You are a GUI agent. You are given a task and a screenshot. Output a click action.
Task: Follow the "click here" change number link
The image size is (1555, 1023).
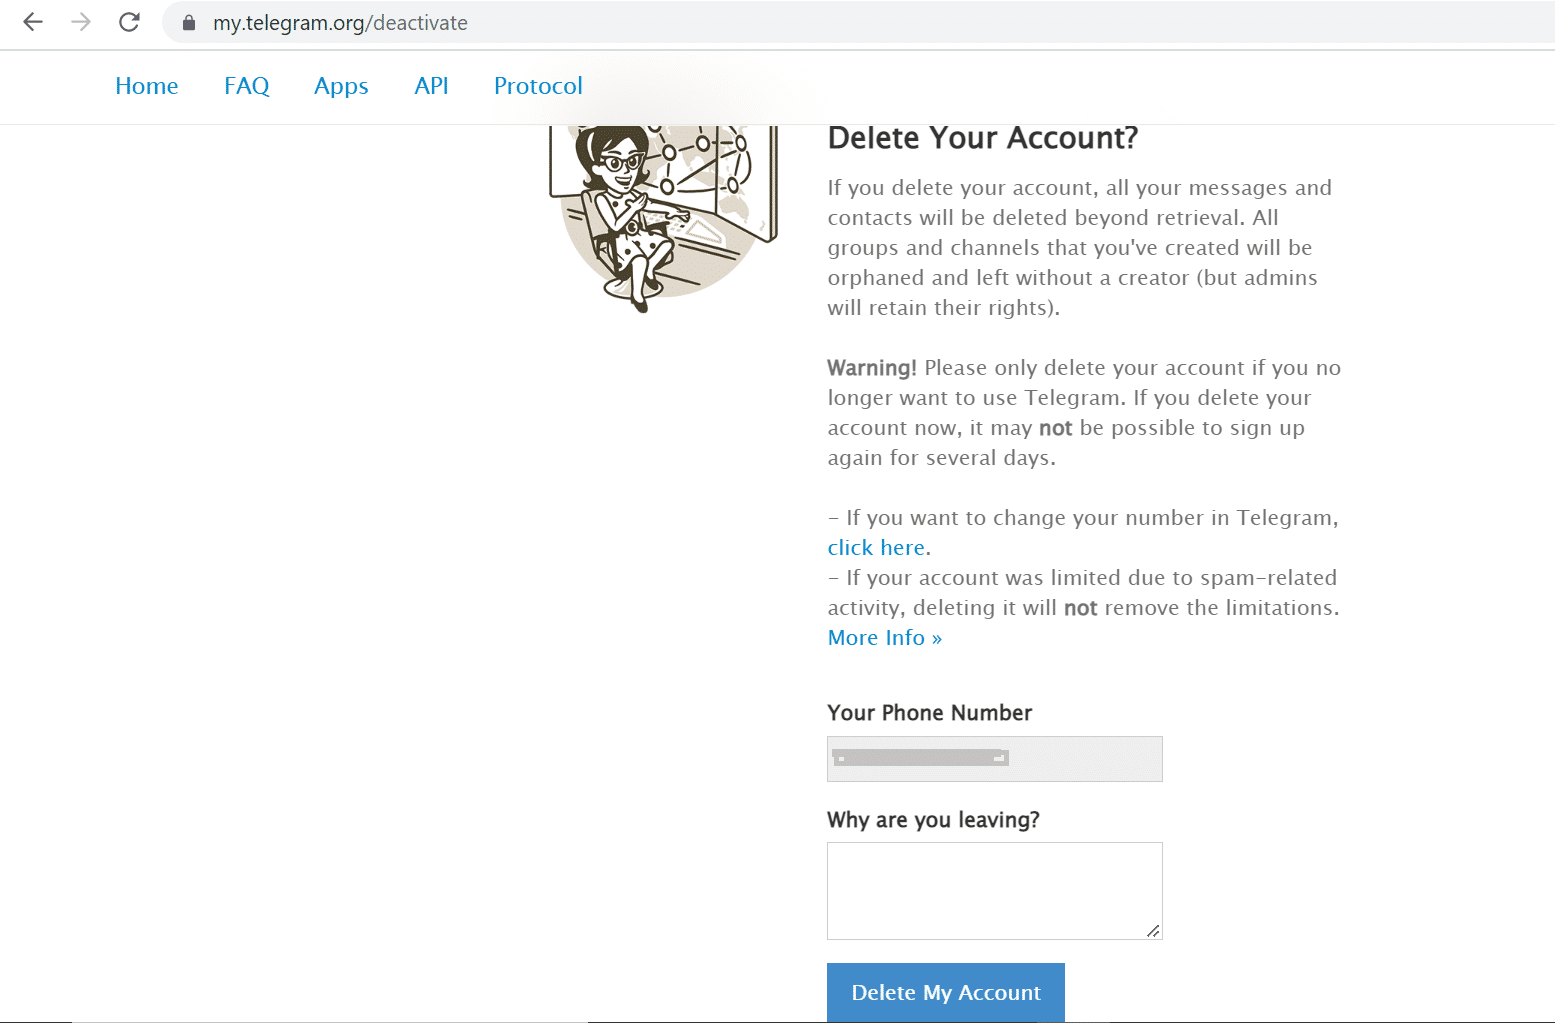(x=876, y=548)
